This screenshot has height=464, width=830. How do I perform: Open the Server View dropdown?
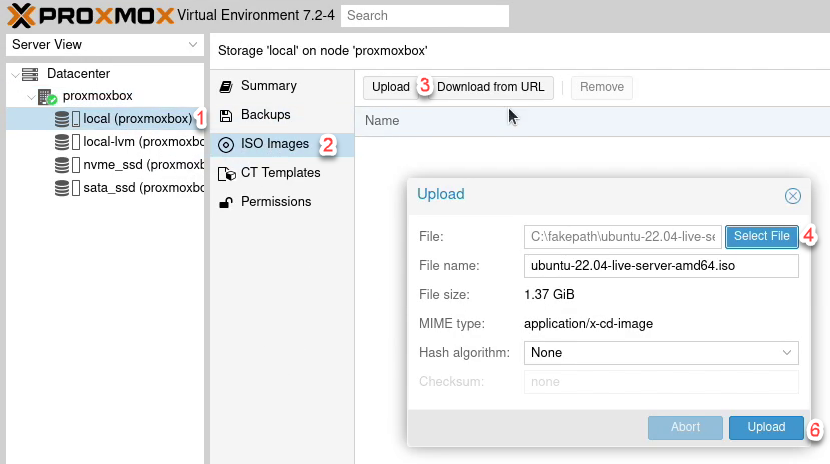click(x=104, y=45)
